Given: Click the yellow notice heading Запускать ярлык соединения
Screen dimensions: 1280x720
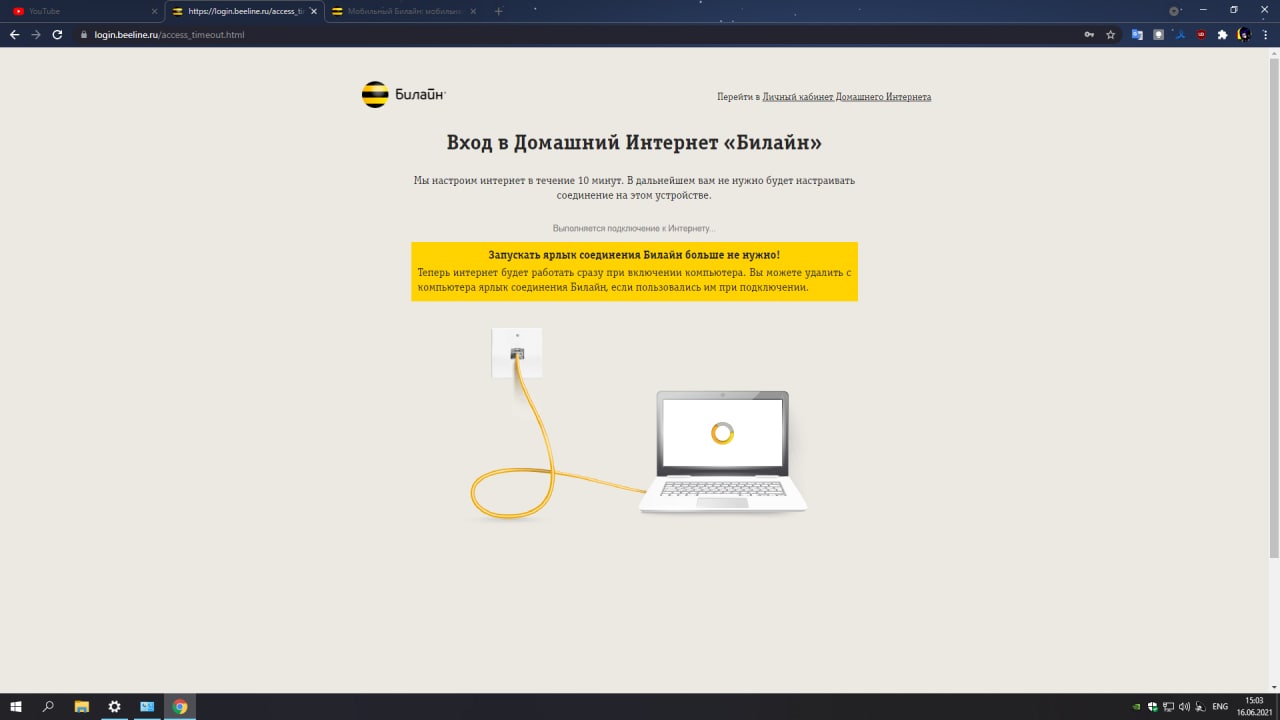Looking at the screenshot, I should pos(634,255).
